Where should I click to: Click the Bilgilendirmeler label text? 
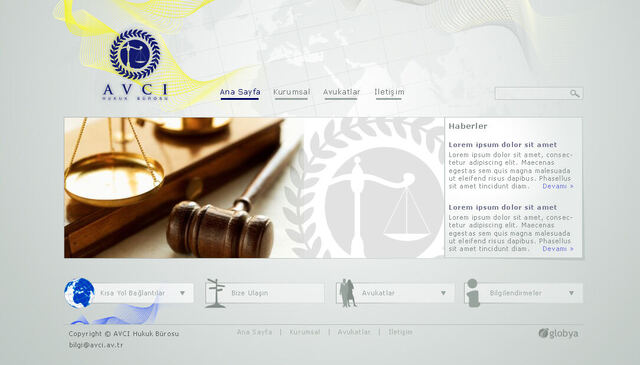click(x=516, y=293)
